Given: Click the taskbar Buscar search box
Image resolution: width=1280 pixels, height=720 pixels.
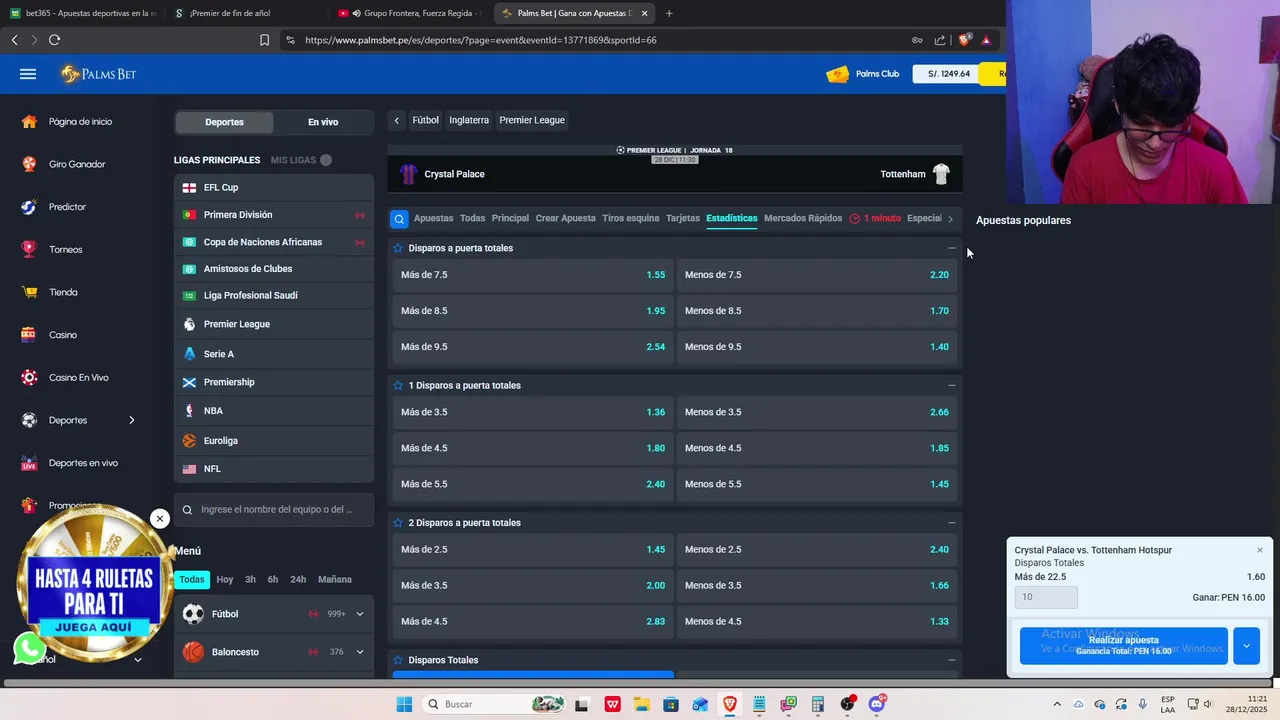Looking at the screenshot, I should point(494,704).
